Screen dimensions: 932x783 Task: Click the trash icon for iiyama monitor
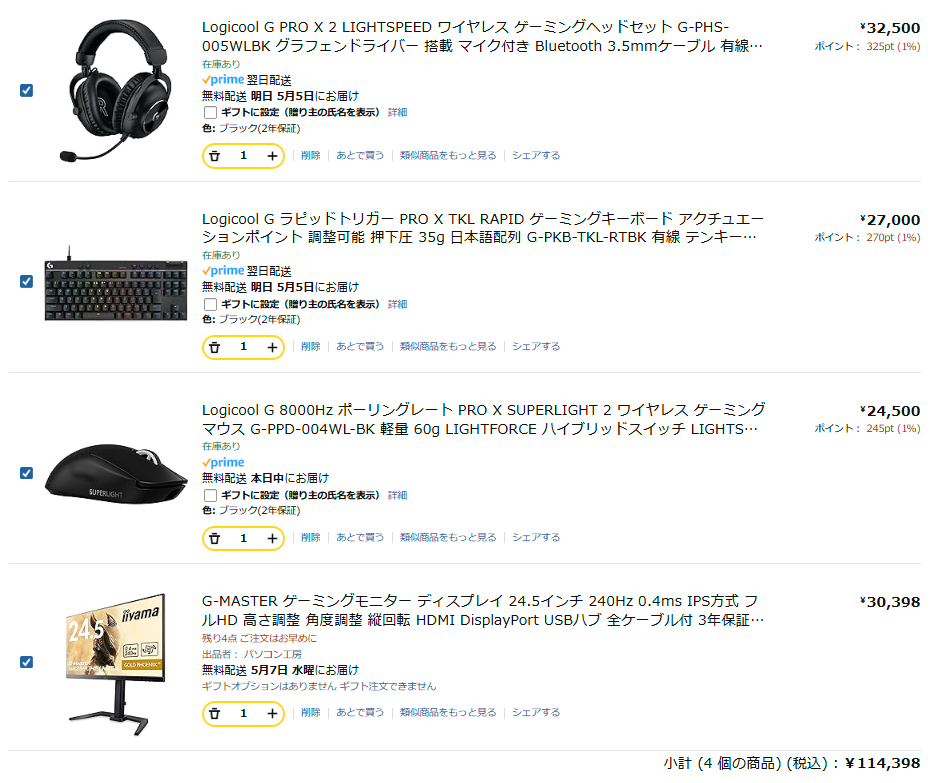coord(215,713)
